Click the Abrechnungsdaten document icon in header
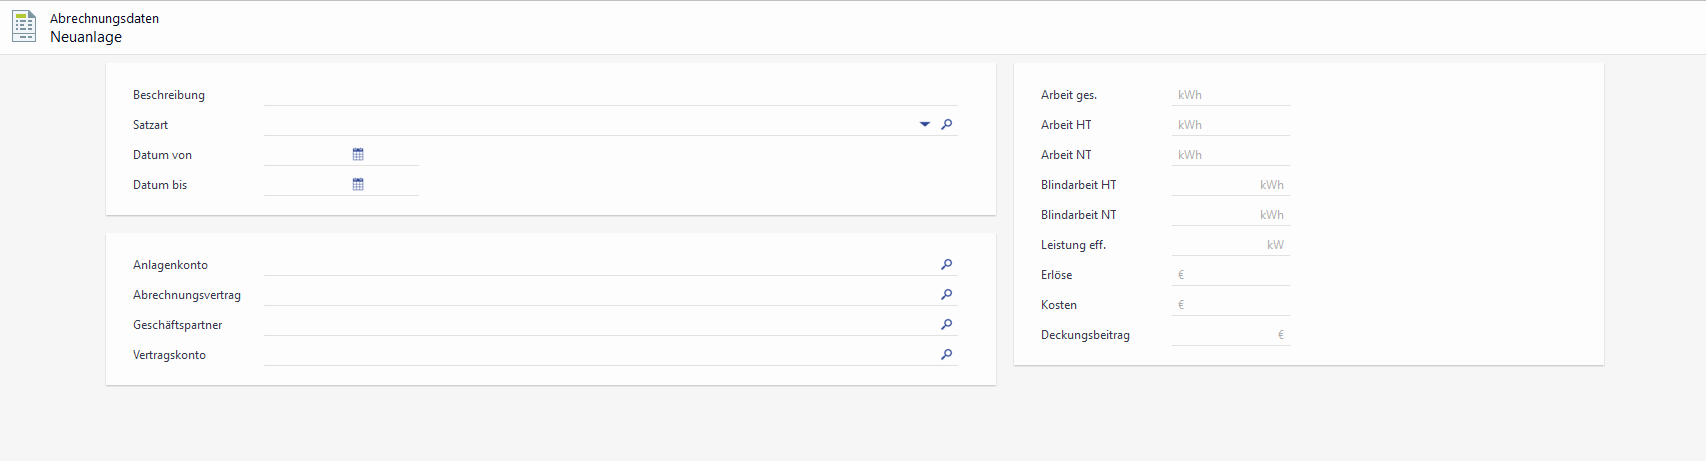1706x461 pixels. point(24,27)
